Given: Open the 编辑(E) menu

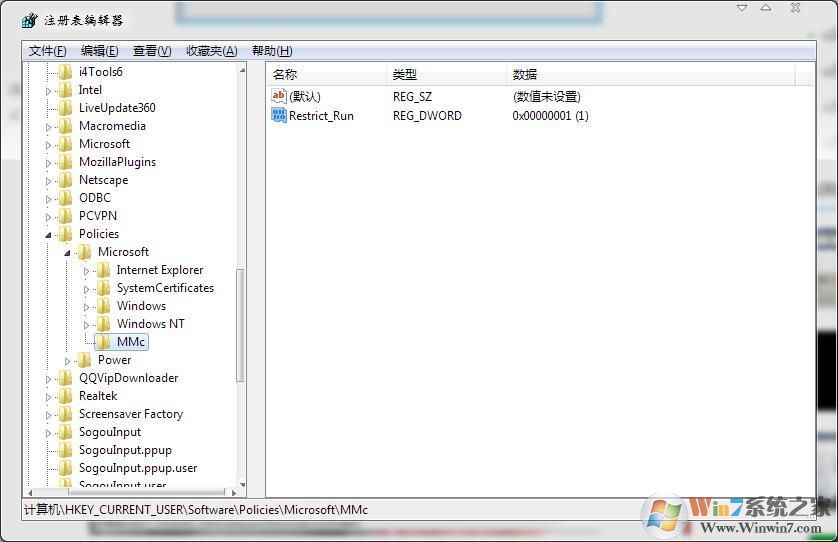Looking at the screenshot, I should pyautogui.click(x=99, y=51).
